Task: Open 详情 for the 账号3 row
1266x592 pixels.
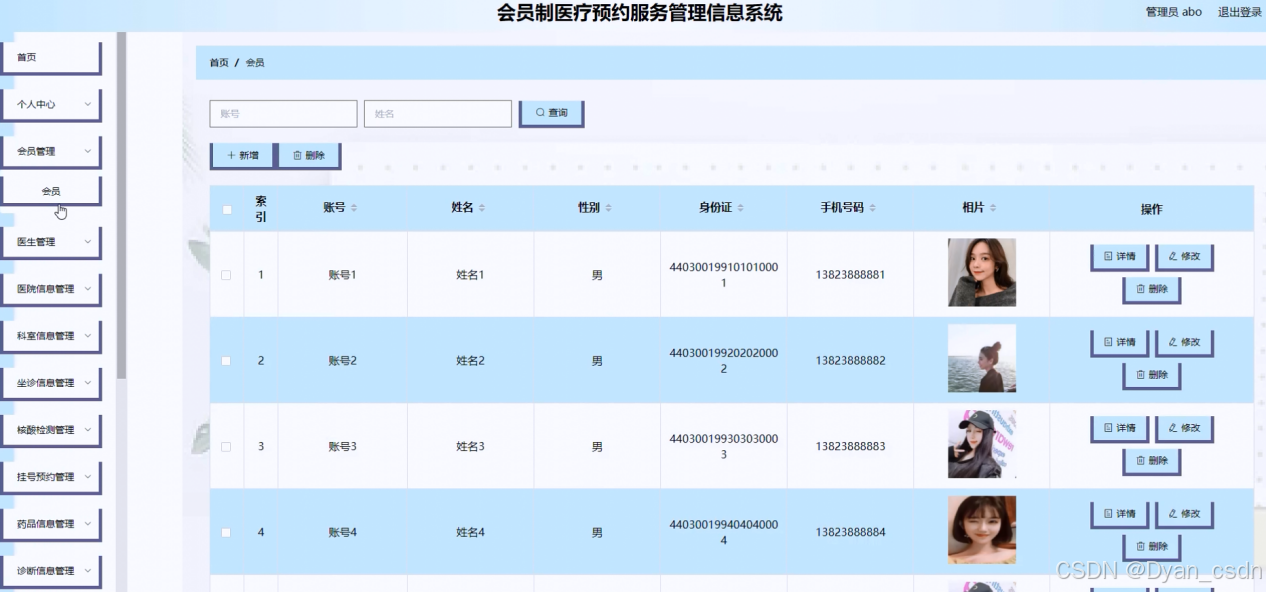Action: (x=1119, y=428)
